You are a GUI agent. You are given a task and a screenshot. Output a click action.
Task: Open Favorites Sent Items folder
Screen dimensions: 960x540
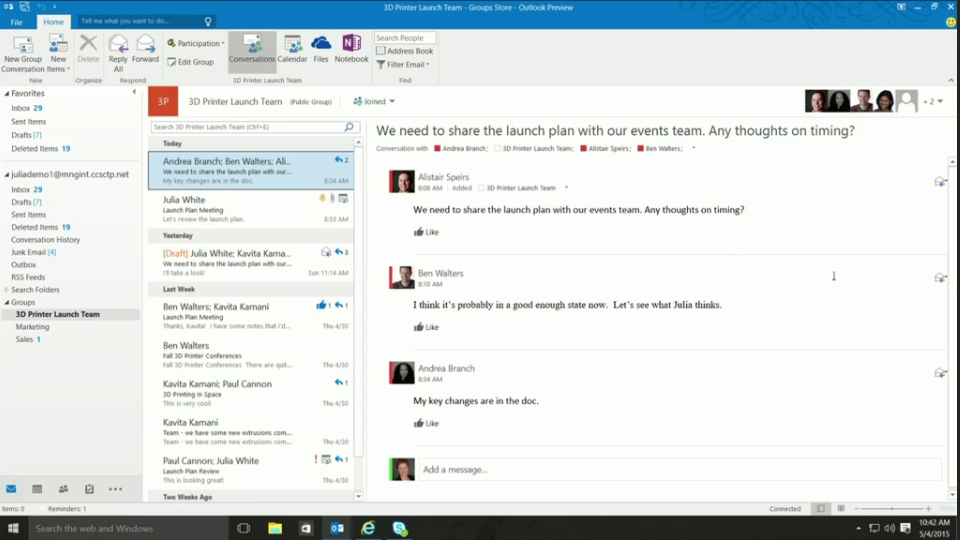pyautogui.click(x=28, y=122)
